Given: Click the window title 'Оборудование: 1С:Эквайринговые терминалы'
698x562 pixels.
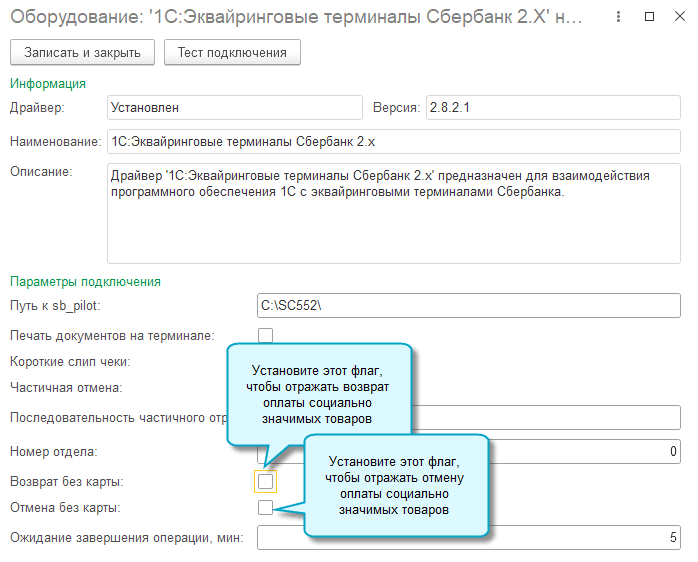Looking at the screenshot, I should click(296, 17).
